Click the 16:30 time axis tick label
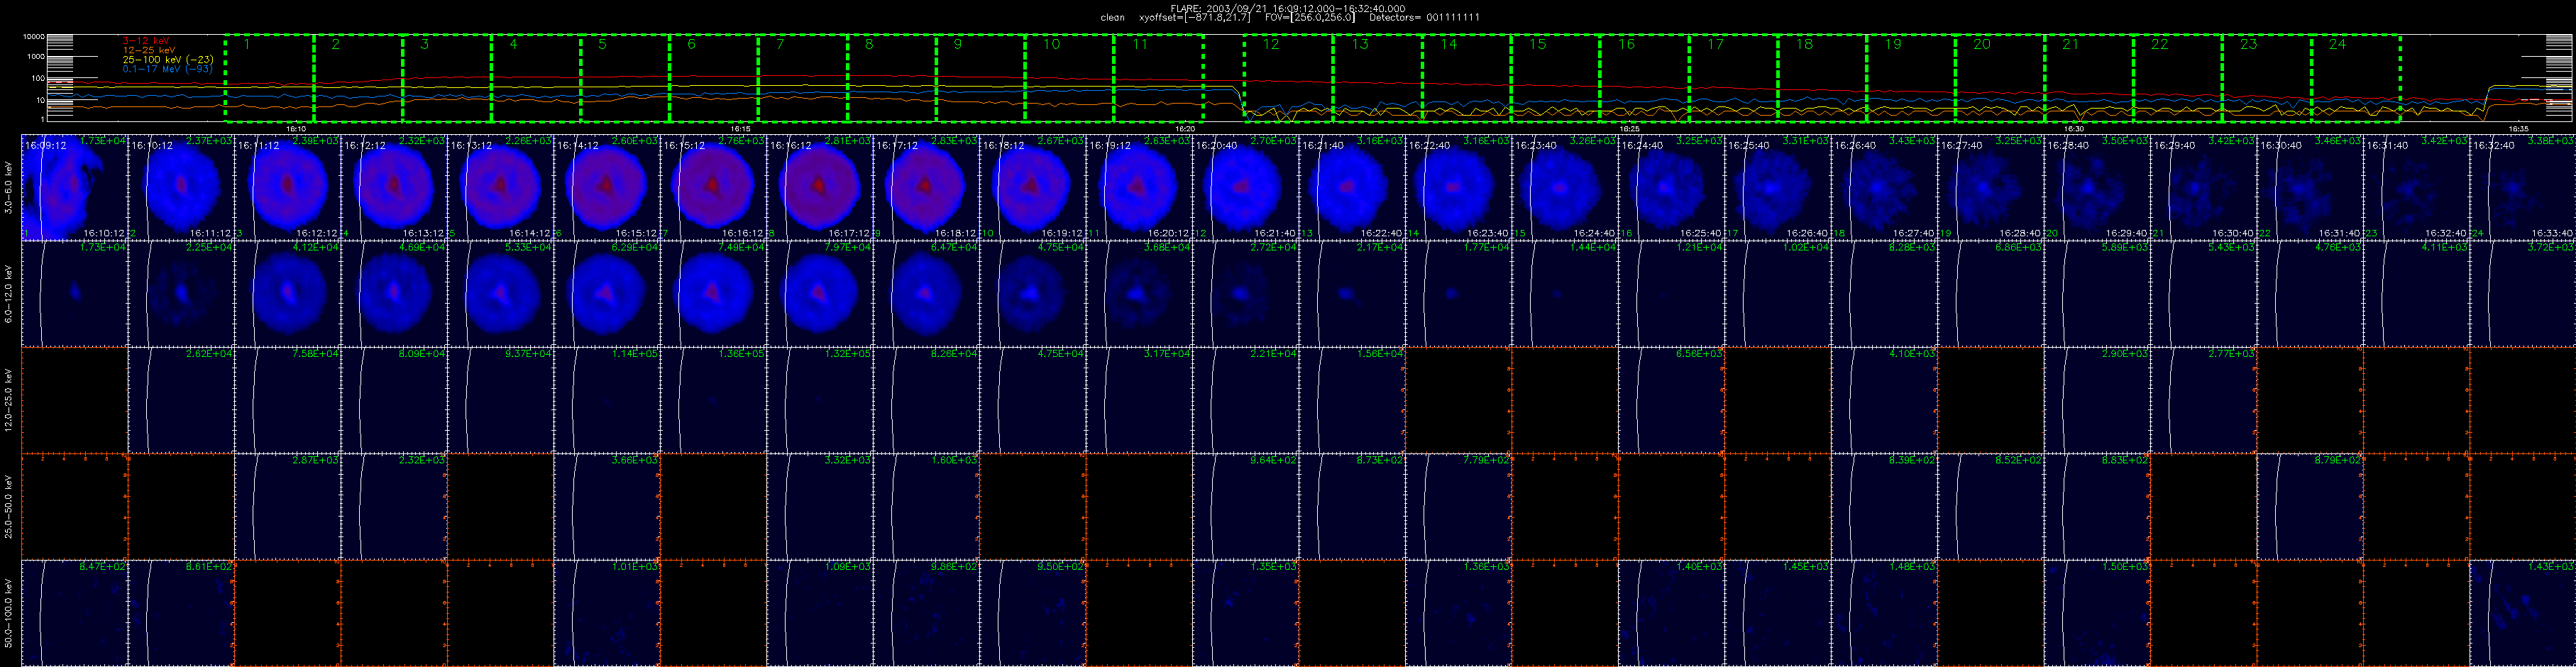Image resolution: width=2576 pixels, height=667 pixels. coord(2074,128)
